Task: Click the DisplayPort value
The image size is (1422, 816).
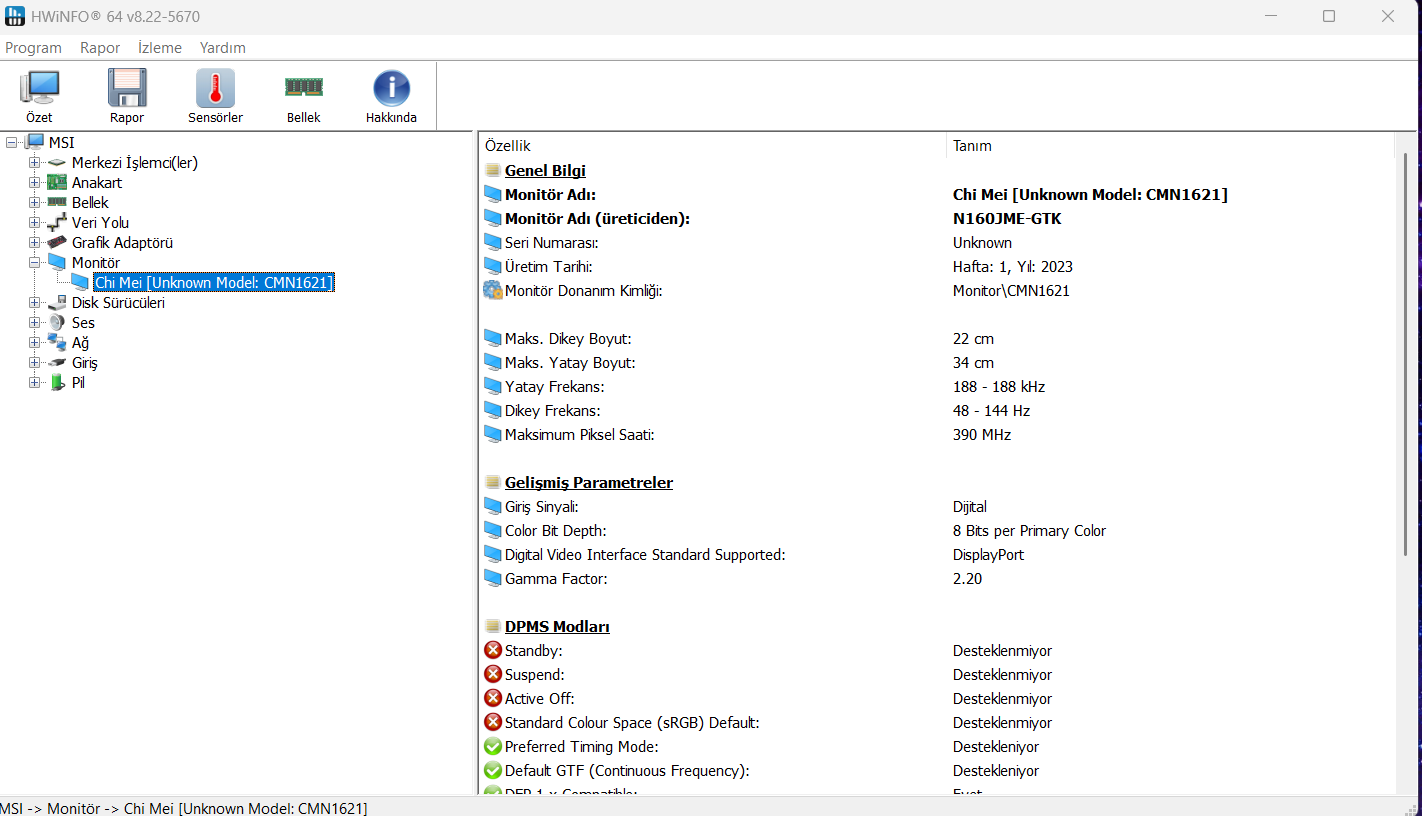Action: (988, 555)
